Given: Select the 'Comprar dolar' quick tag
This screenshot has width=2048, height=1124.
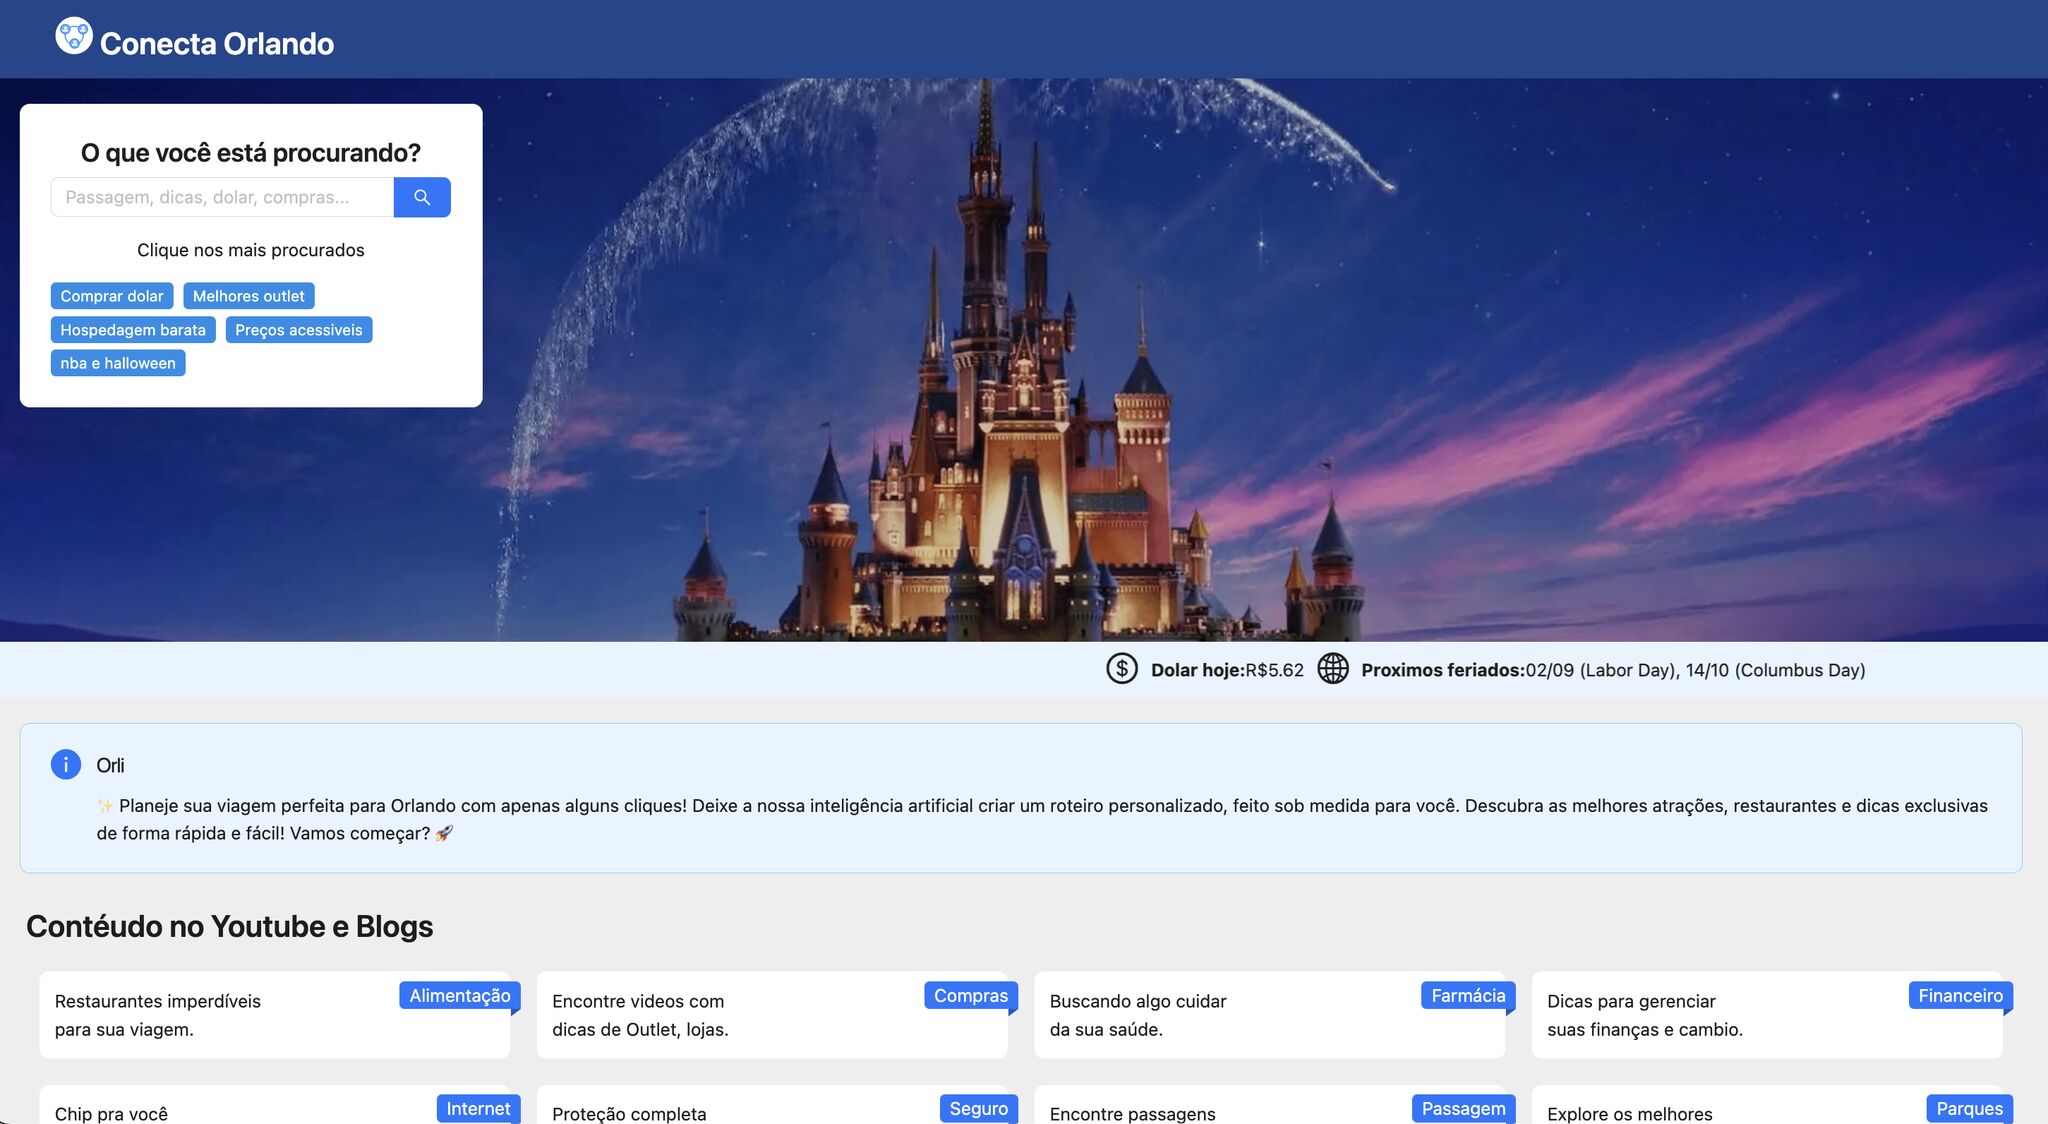Looking at the screenshot, I should coord(112,296).
